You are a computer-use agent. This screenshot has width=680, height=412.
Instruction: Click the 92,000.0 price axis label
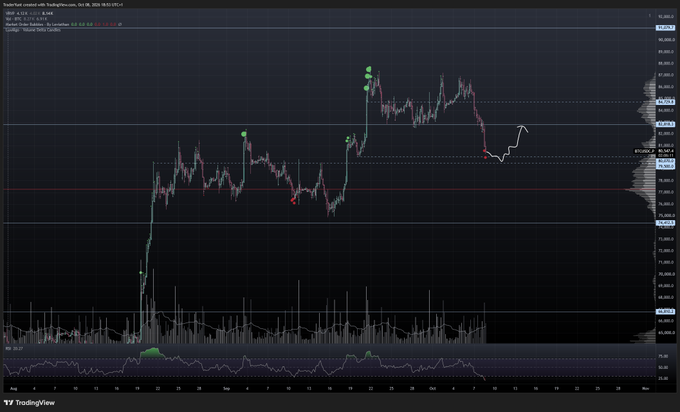(x=666, y=16)
